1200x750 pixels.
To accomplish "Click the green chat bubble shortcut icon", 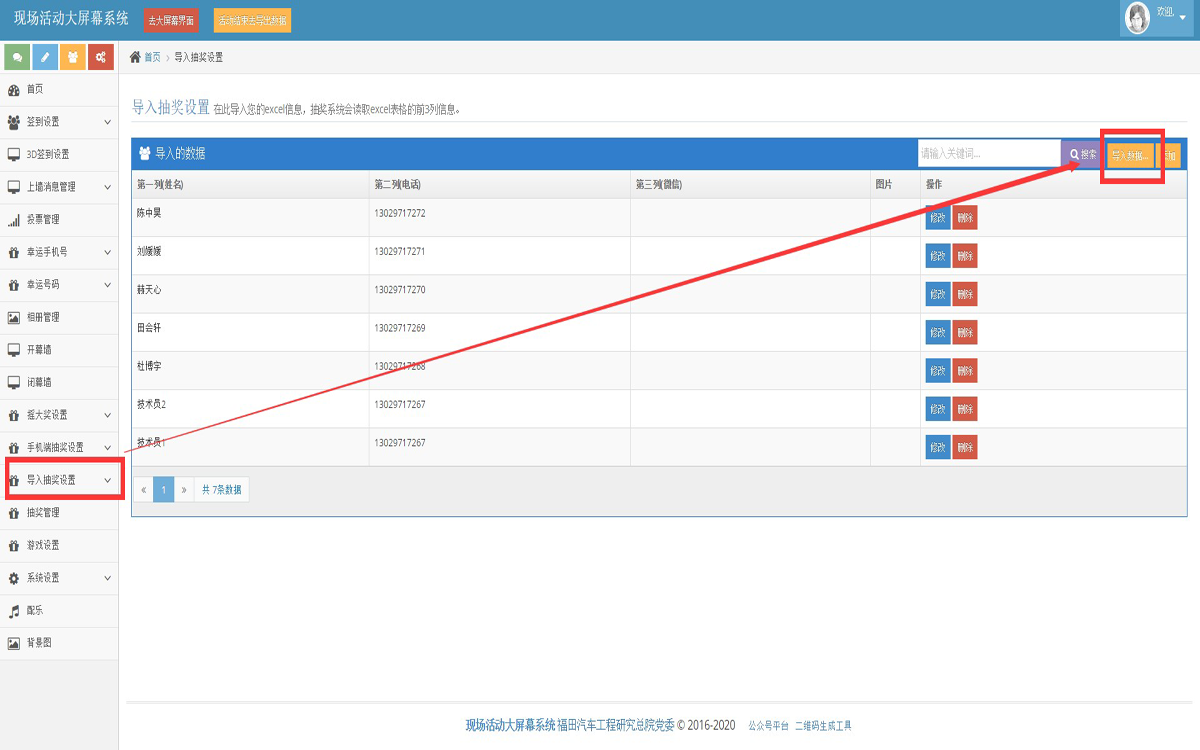I will (17, 57).
